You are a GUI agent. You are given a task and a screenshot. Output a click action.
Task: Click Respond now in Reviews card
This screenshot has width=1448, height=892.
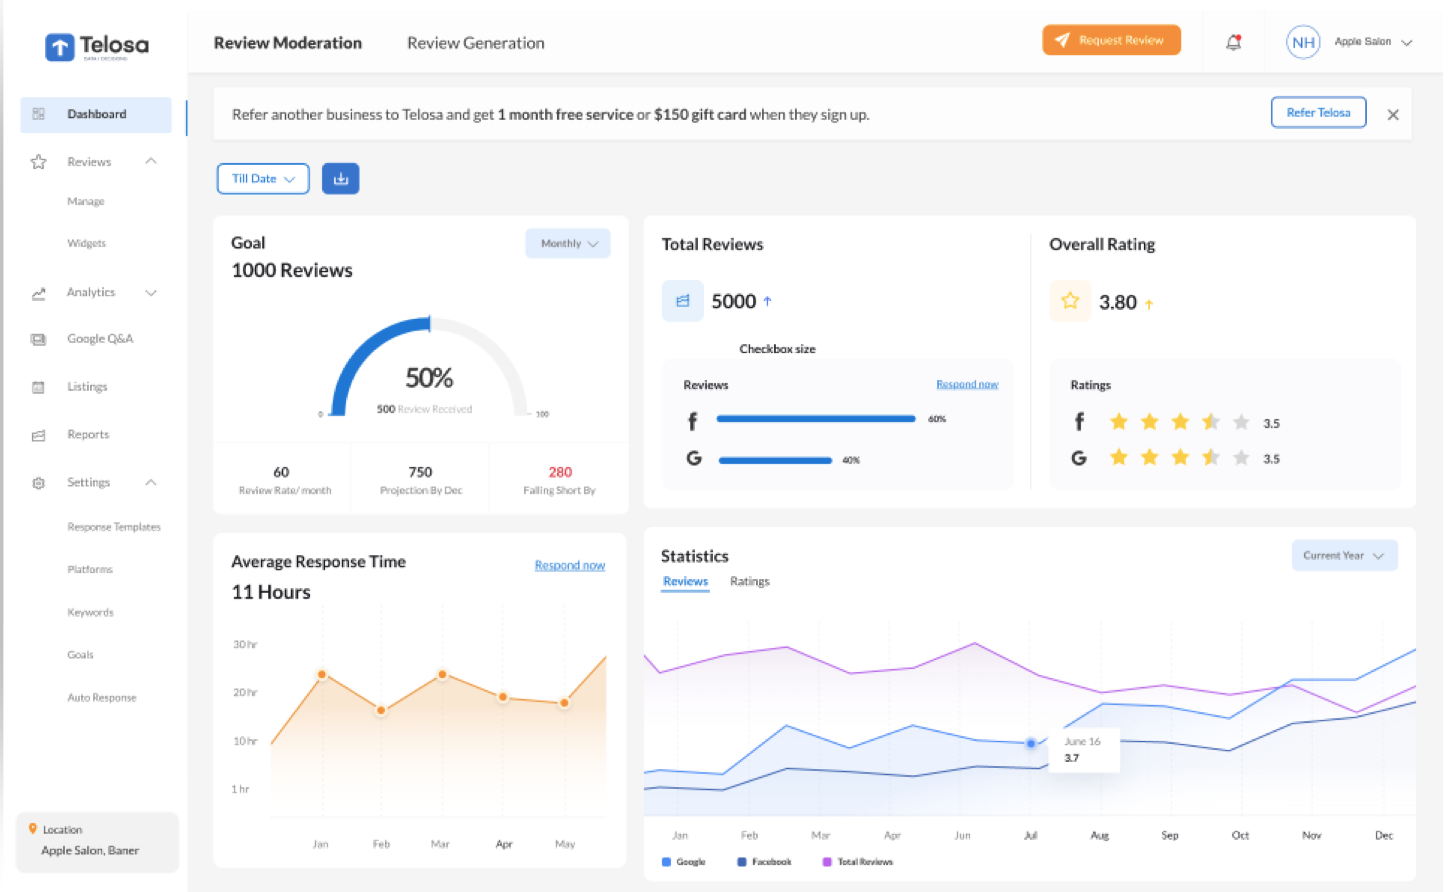coord(967,384)
